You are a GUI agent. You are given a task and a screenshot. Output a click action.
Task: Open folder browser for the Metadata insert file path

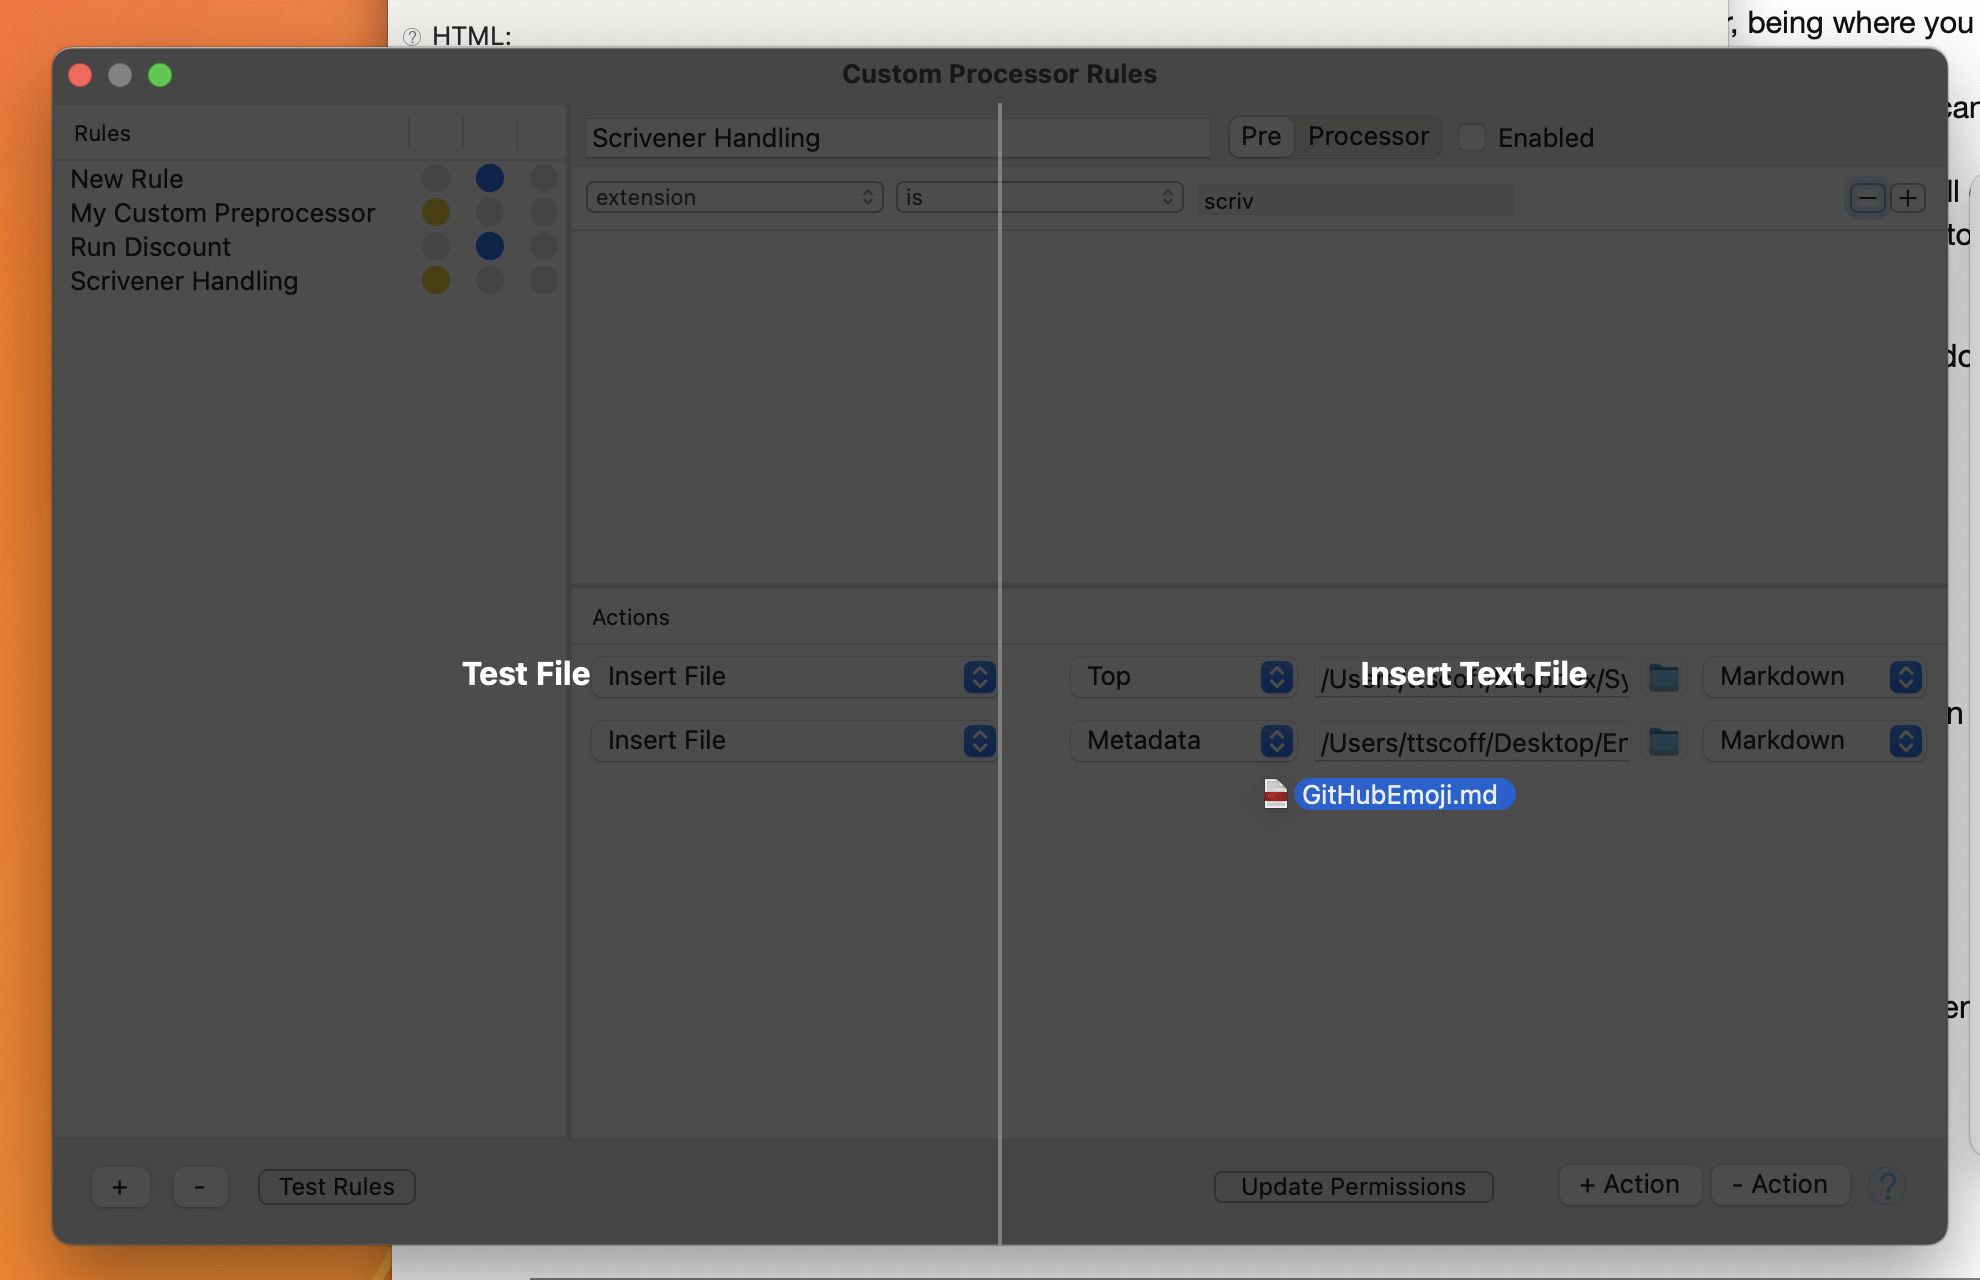[1663, 741]
